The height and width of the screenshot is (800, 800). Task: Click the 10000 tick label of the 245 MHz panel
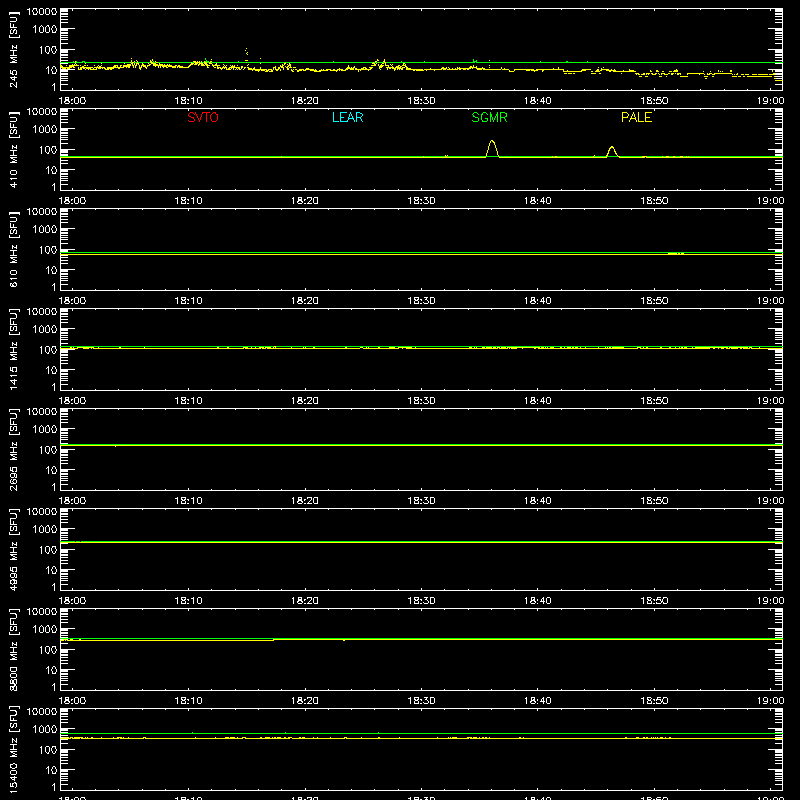(x=42, y=12)
